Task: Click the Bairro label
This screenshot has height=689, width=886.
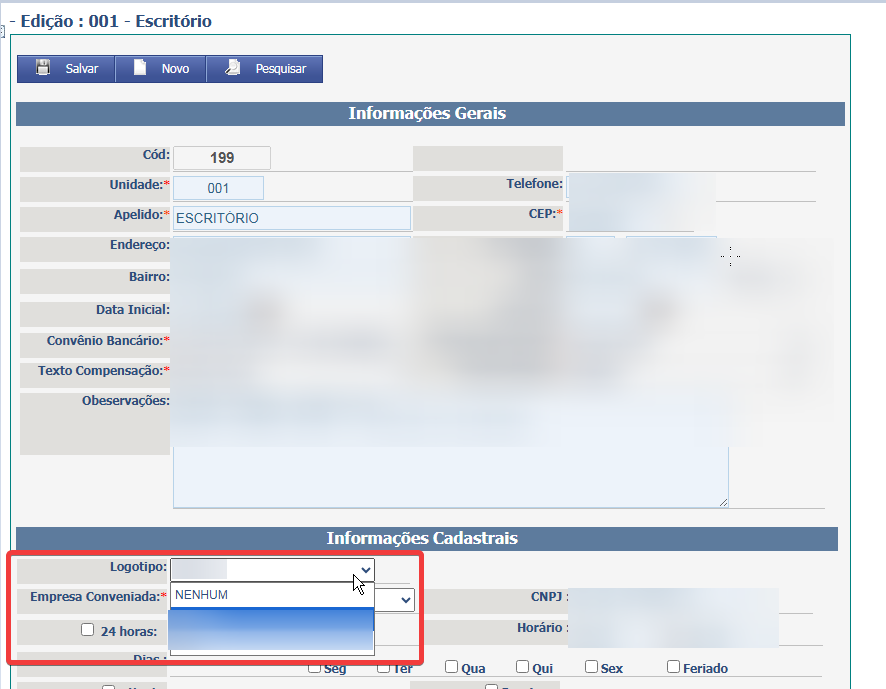Action: (149, 277)
